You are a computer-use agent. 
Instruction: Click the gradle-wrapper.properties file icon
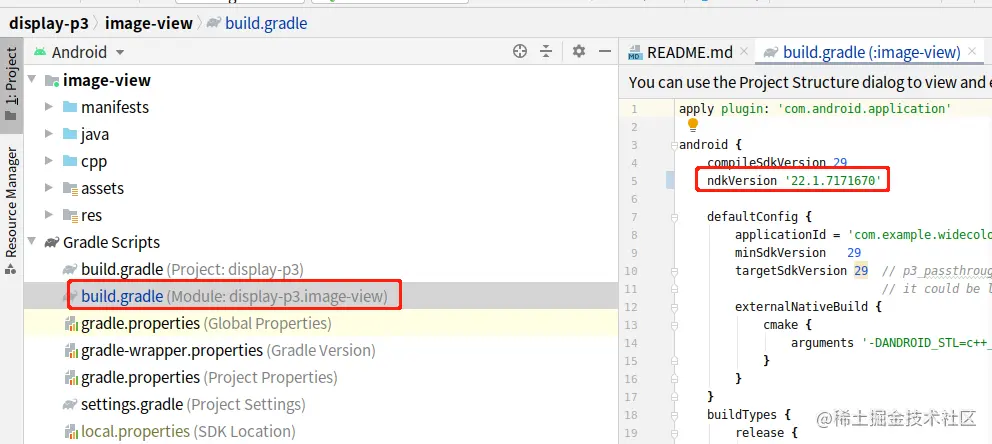[x=71, y=350]
